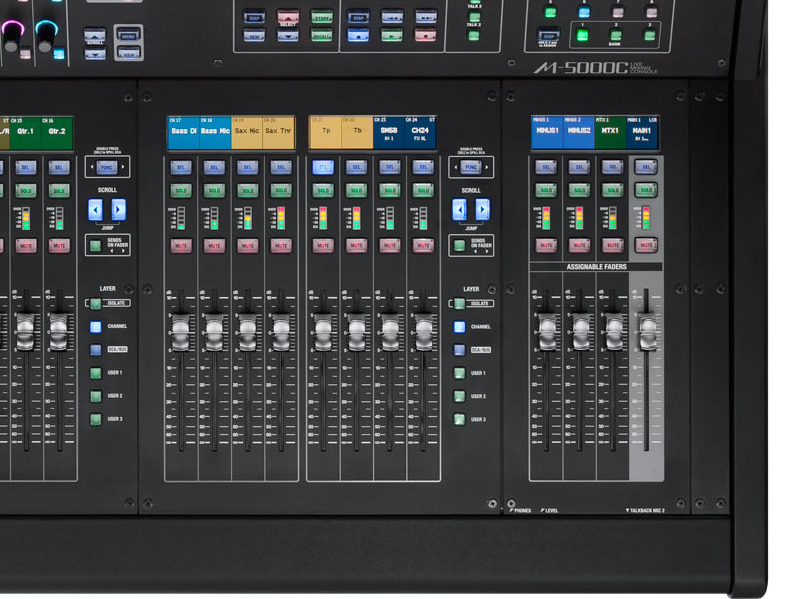Screen dimensions: 807x599
Task: Push the green RECALL scene button
Action: pos(322,35)
